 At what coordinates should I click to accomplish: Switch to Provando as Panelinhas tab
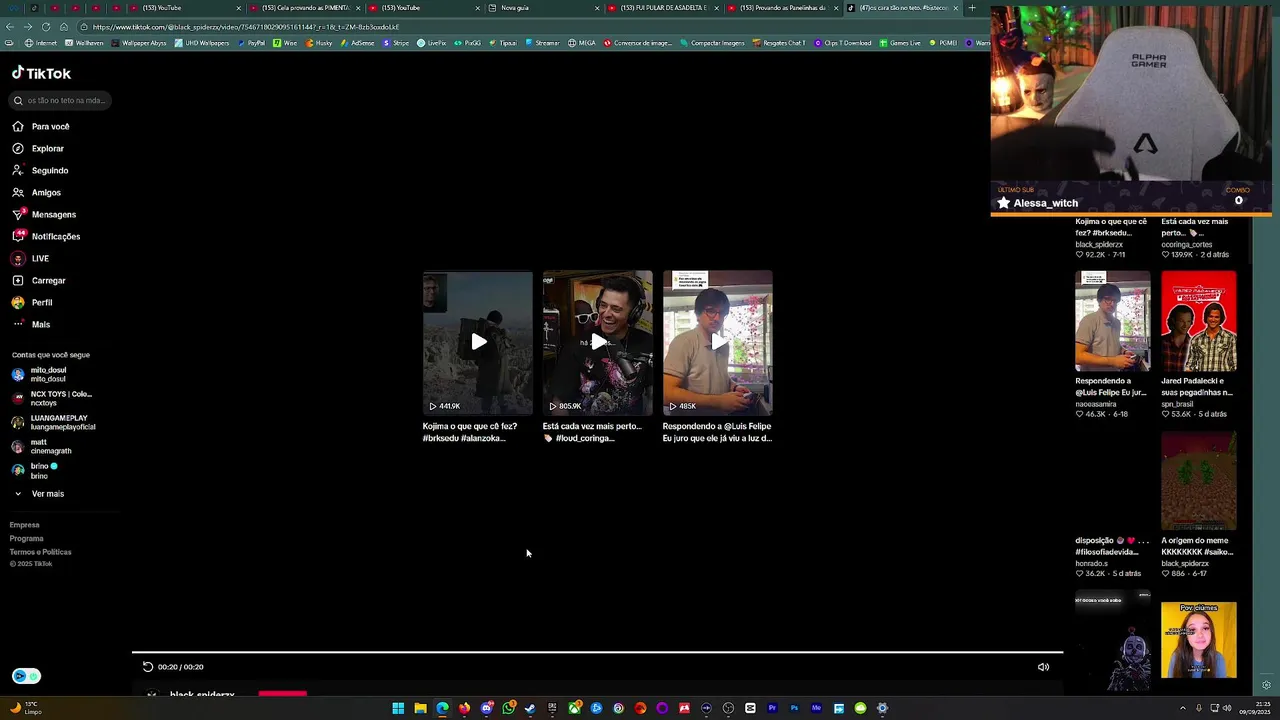783,8
